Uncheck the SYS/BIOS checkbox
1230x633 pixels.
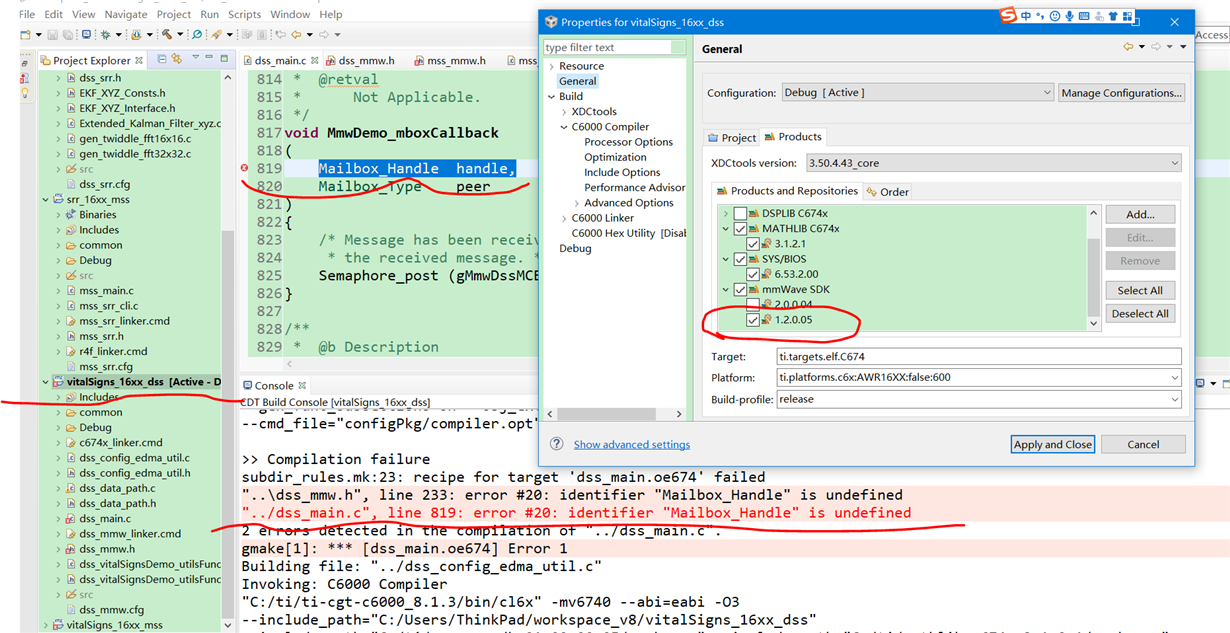click(x=740, y=259)
